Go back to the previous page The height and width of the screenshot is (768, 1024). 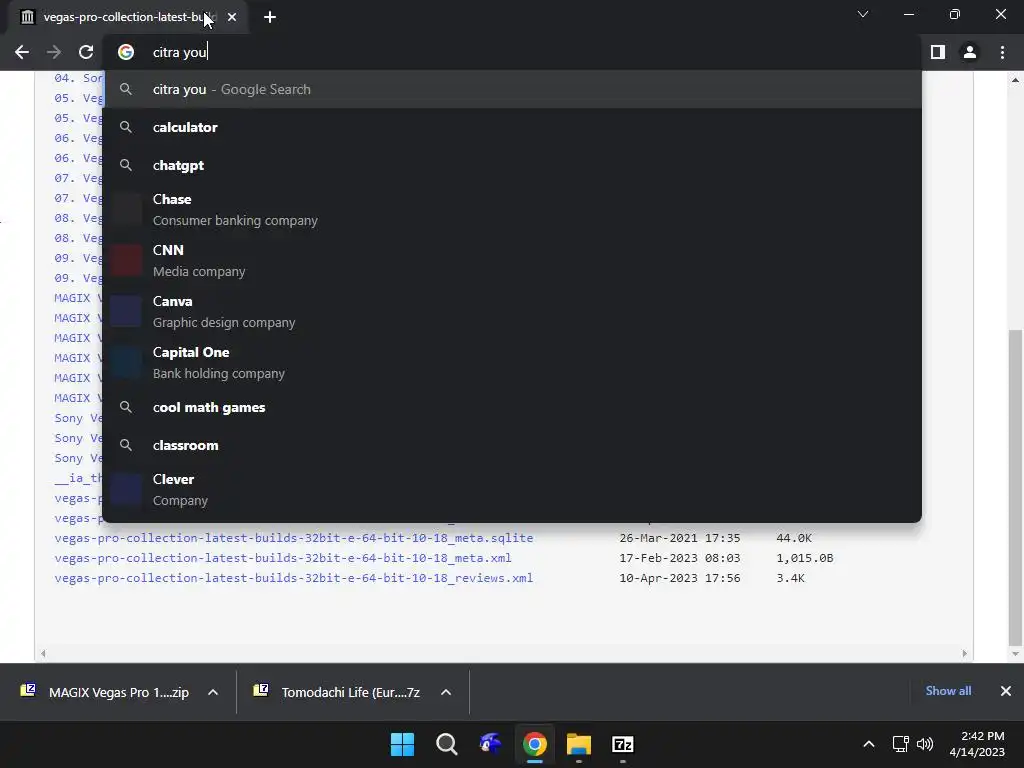(22, 52)
